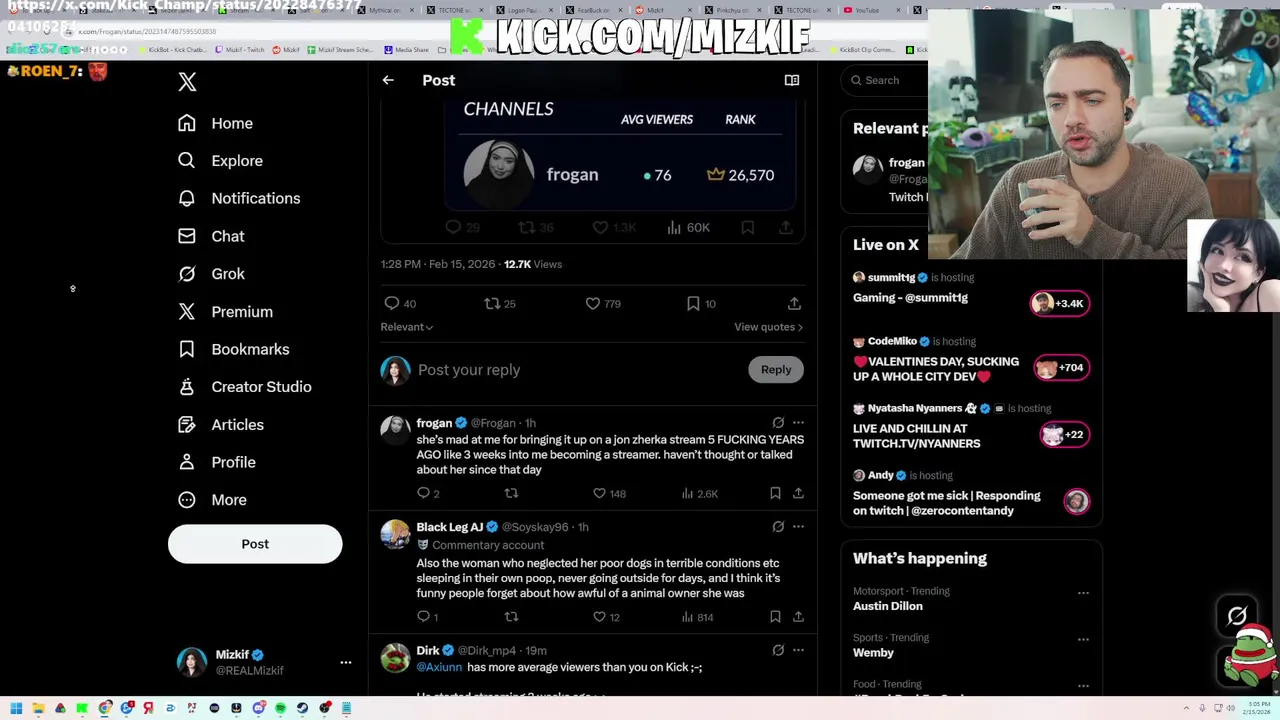Open more options on Dirk's reply
This screenshot has height=720, width=1280.
click(x=798, y=651)
